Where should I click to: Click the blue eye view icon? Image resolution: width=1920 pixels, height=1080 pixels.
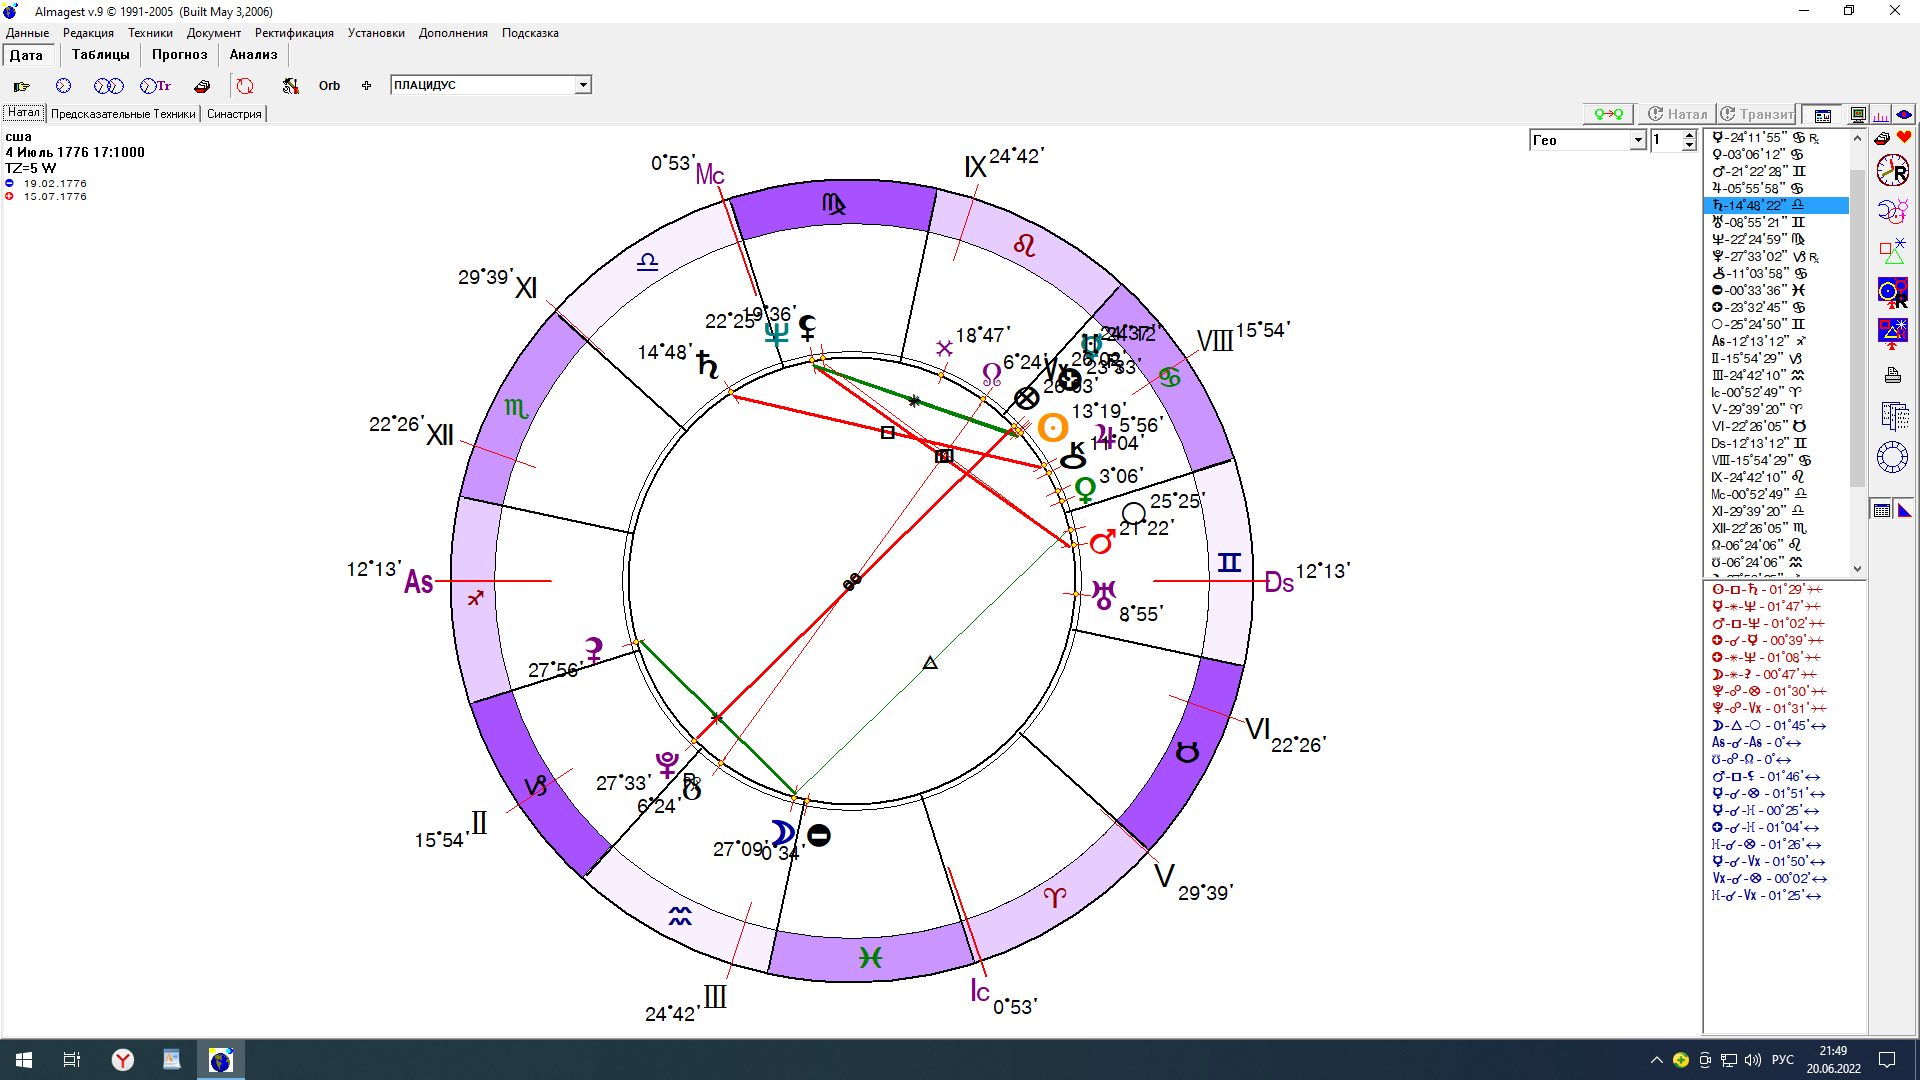tap(1904, 114)
